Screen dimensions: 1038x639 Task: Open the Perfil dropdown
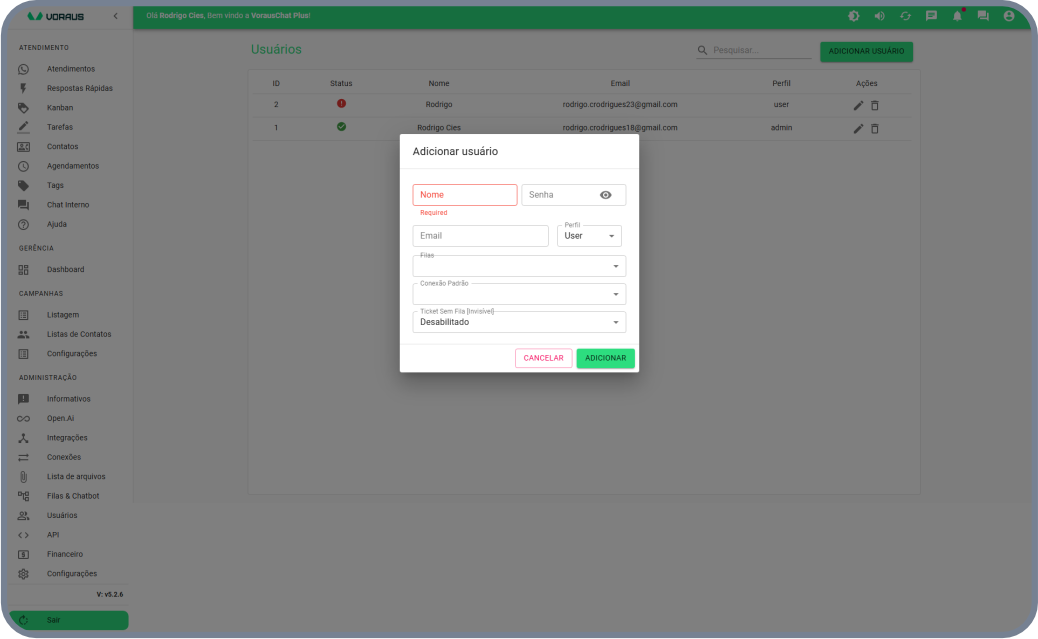pos(589,236)
